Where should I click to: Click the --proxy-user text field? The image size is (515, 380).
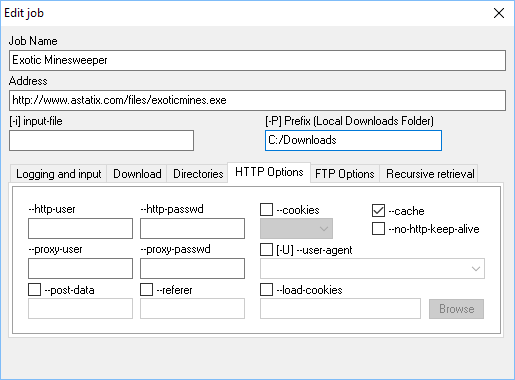(x=80, y=268)
